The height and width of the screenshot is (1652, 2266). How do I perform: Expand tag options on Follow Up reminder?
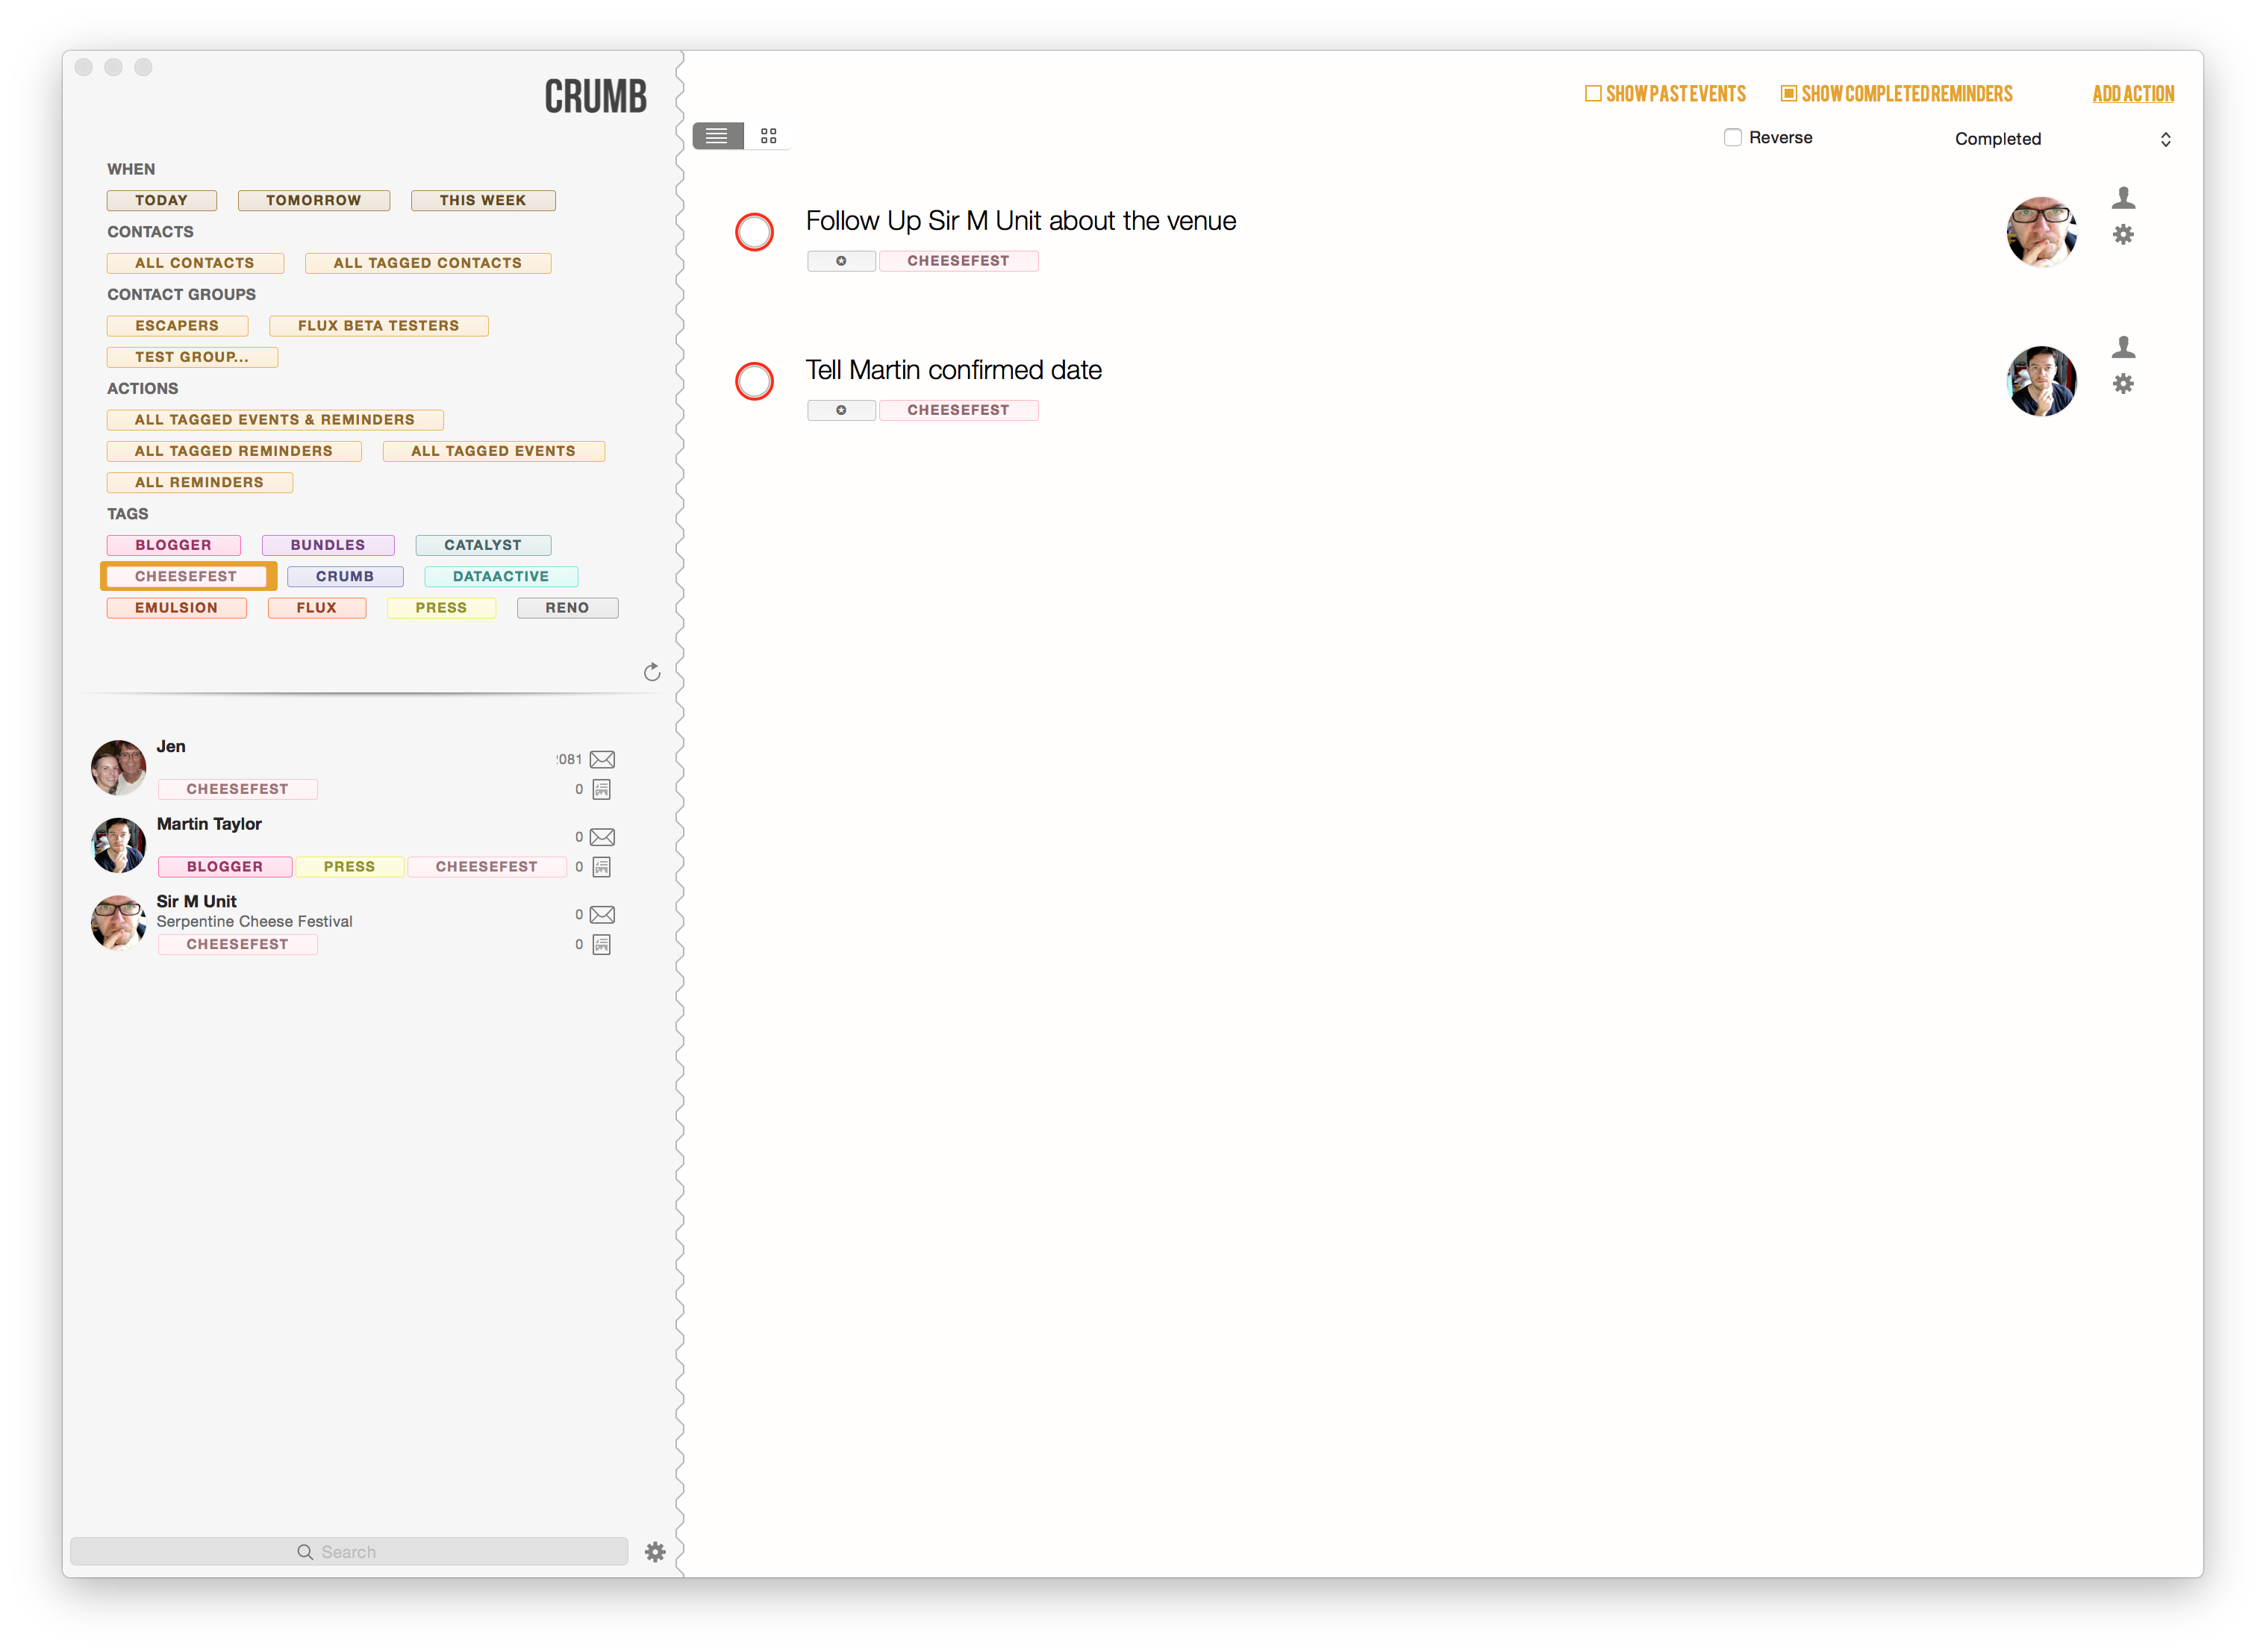point(841,261)
